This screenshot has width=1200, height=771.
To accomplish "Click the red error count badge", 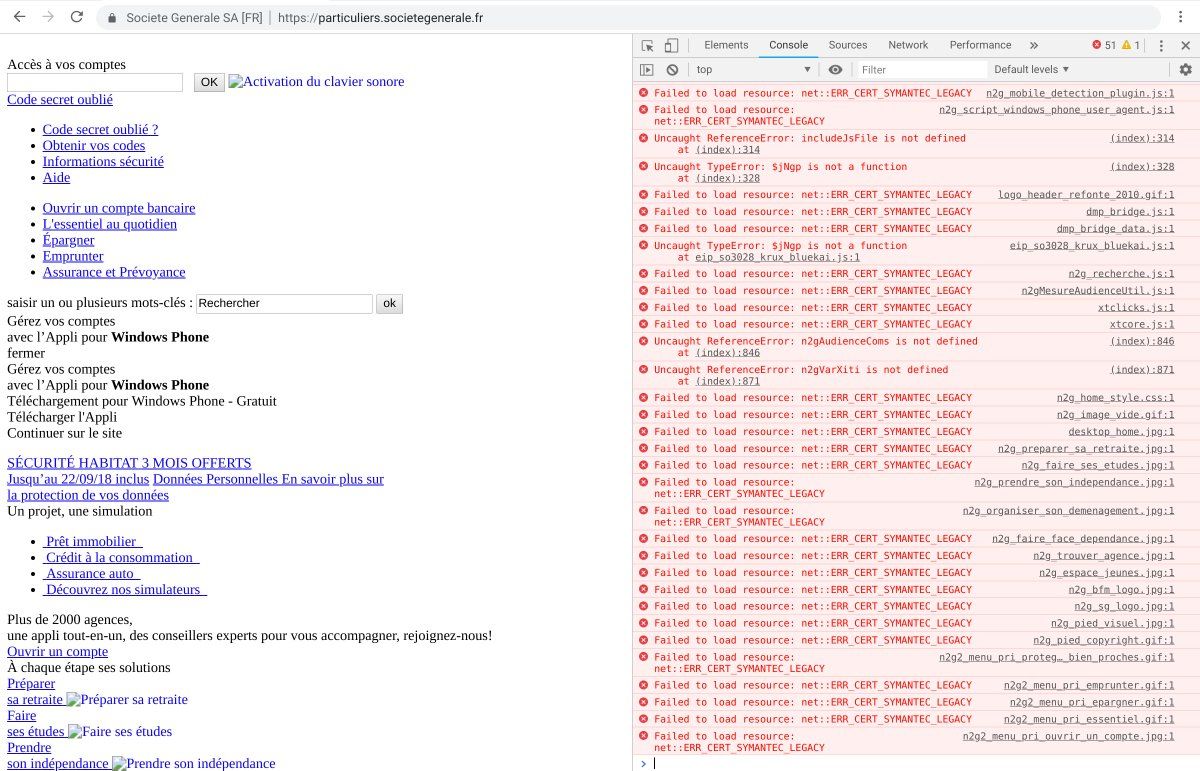I will tap(1104, 45).
